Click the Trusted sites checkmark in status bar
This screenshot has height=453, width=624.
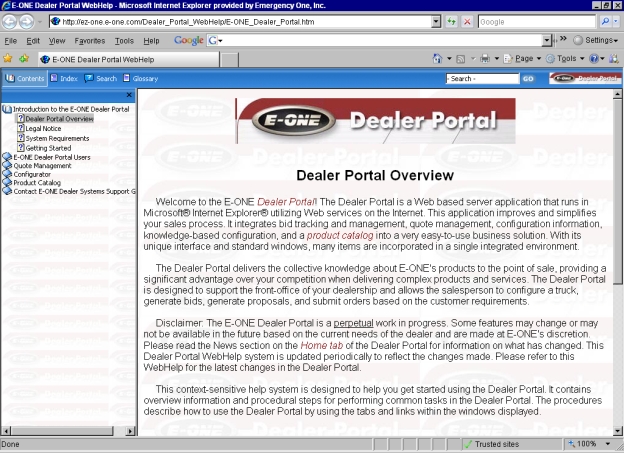[468, 444]
